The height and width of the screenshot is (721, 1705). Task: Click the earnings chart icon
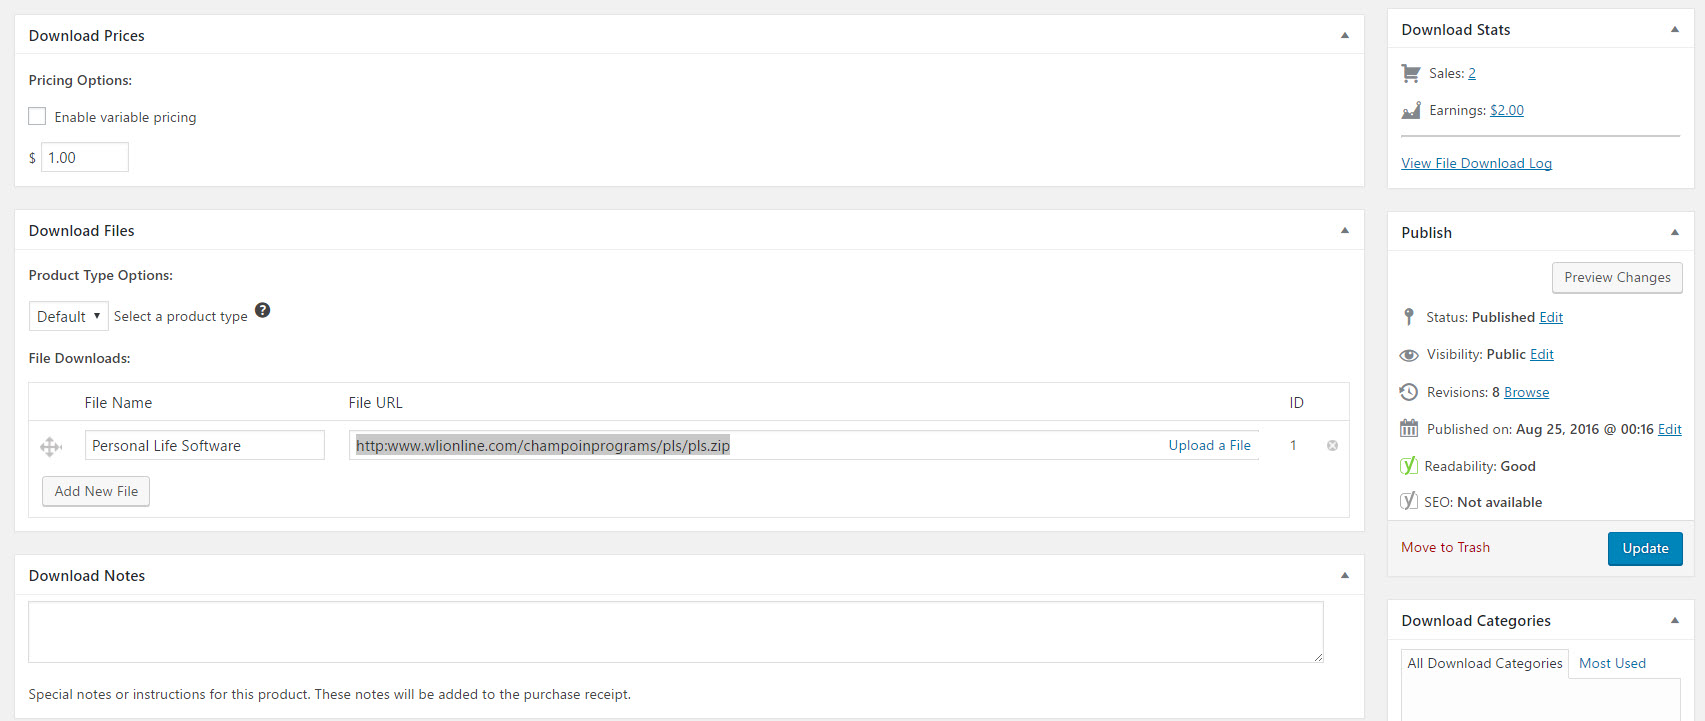[1411, 110]
